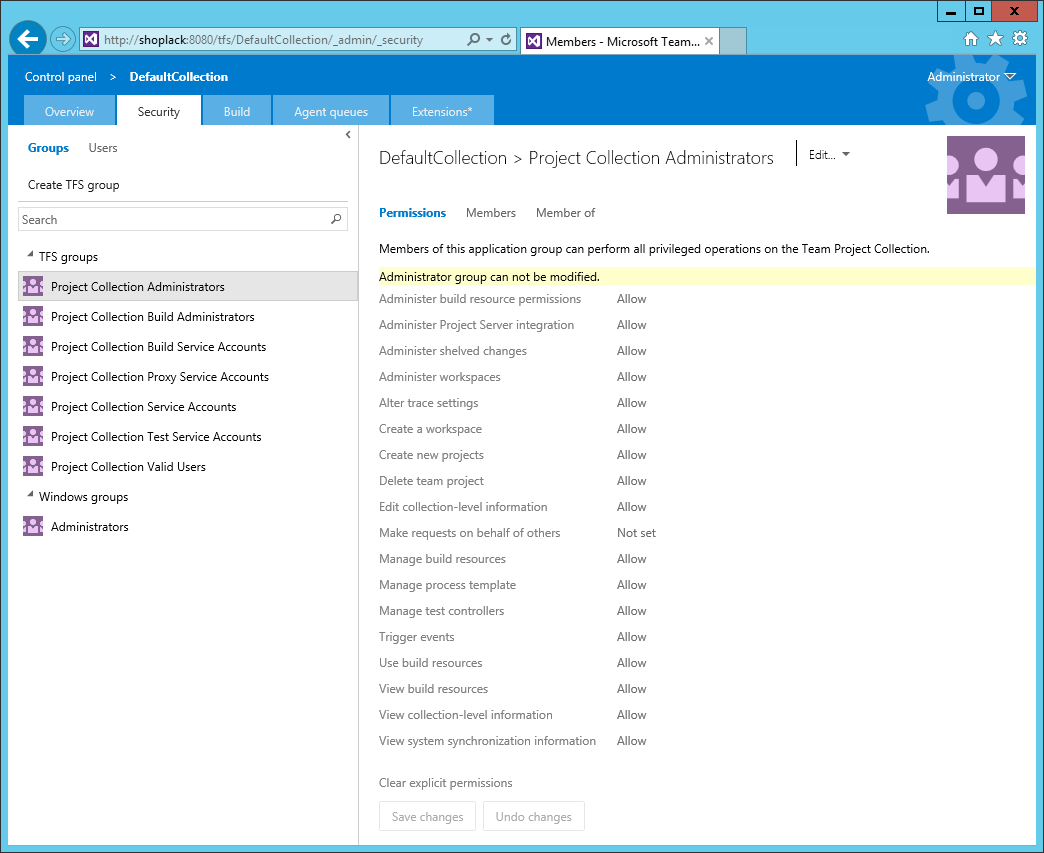
Task: Open the Administrator user menu dropdown
Action: point(970,77)
